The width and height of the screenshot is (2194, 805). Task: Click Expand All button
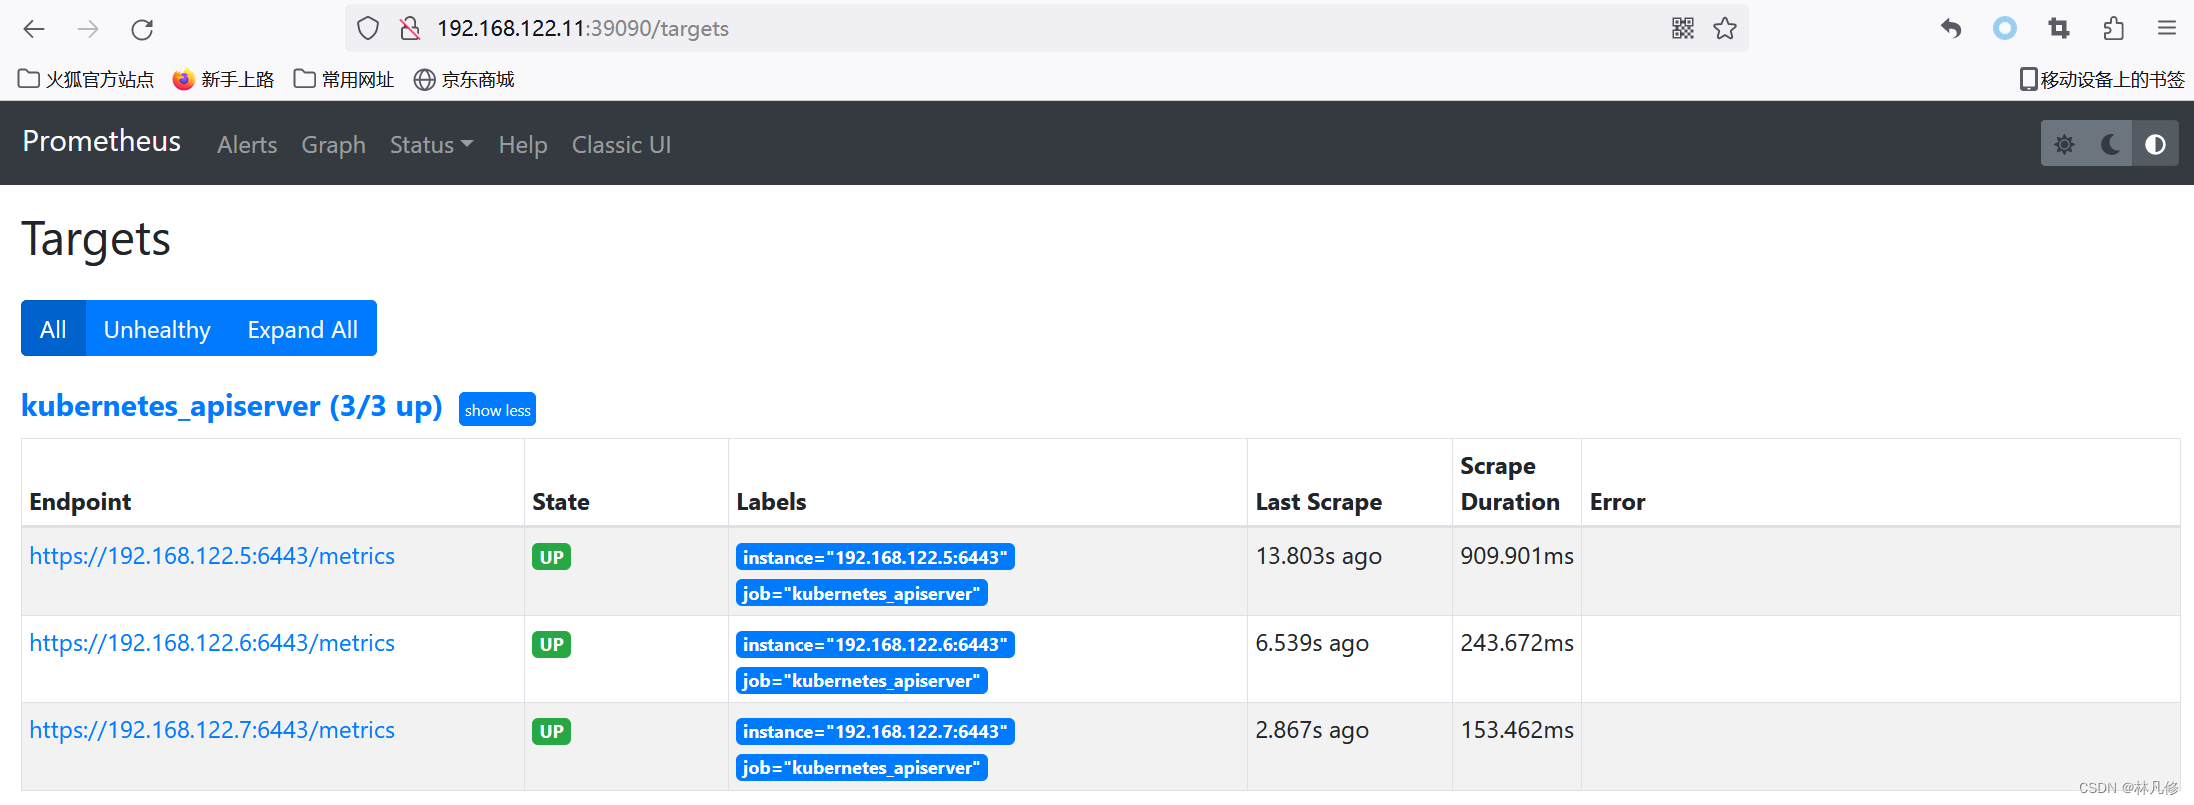[x=303, y=329]
